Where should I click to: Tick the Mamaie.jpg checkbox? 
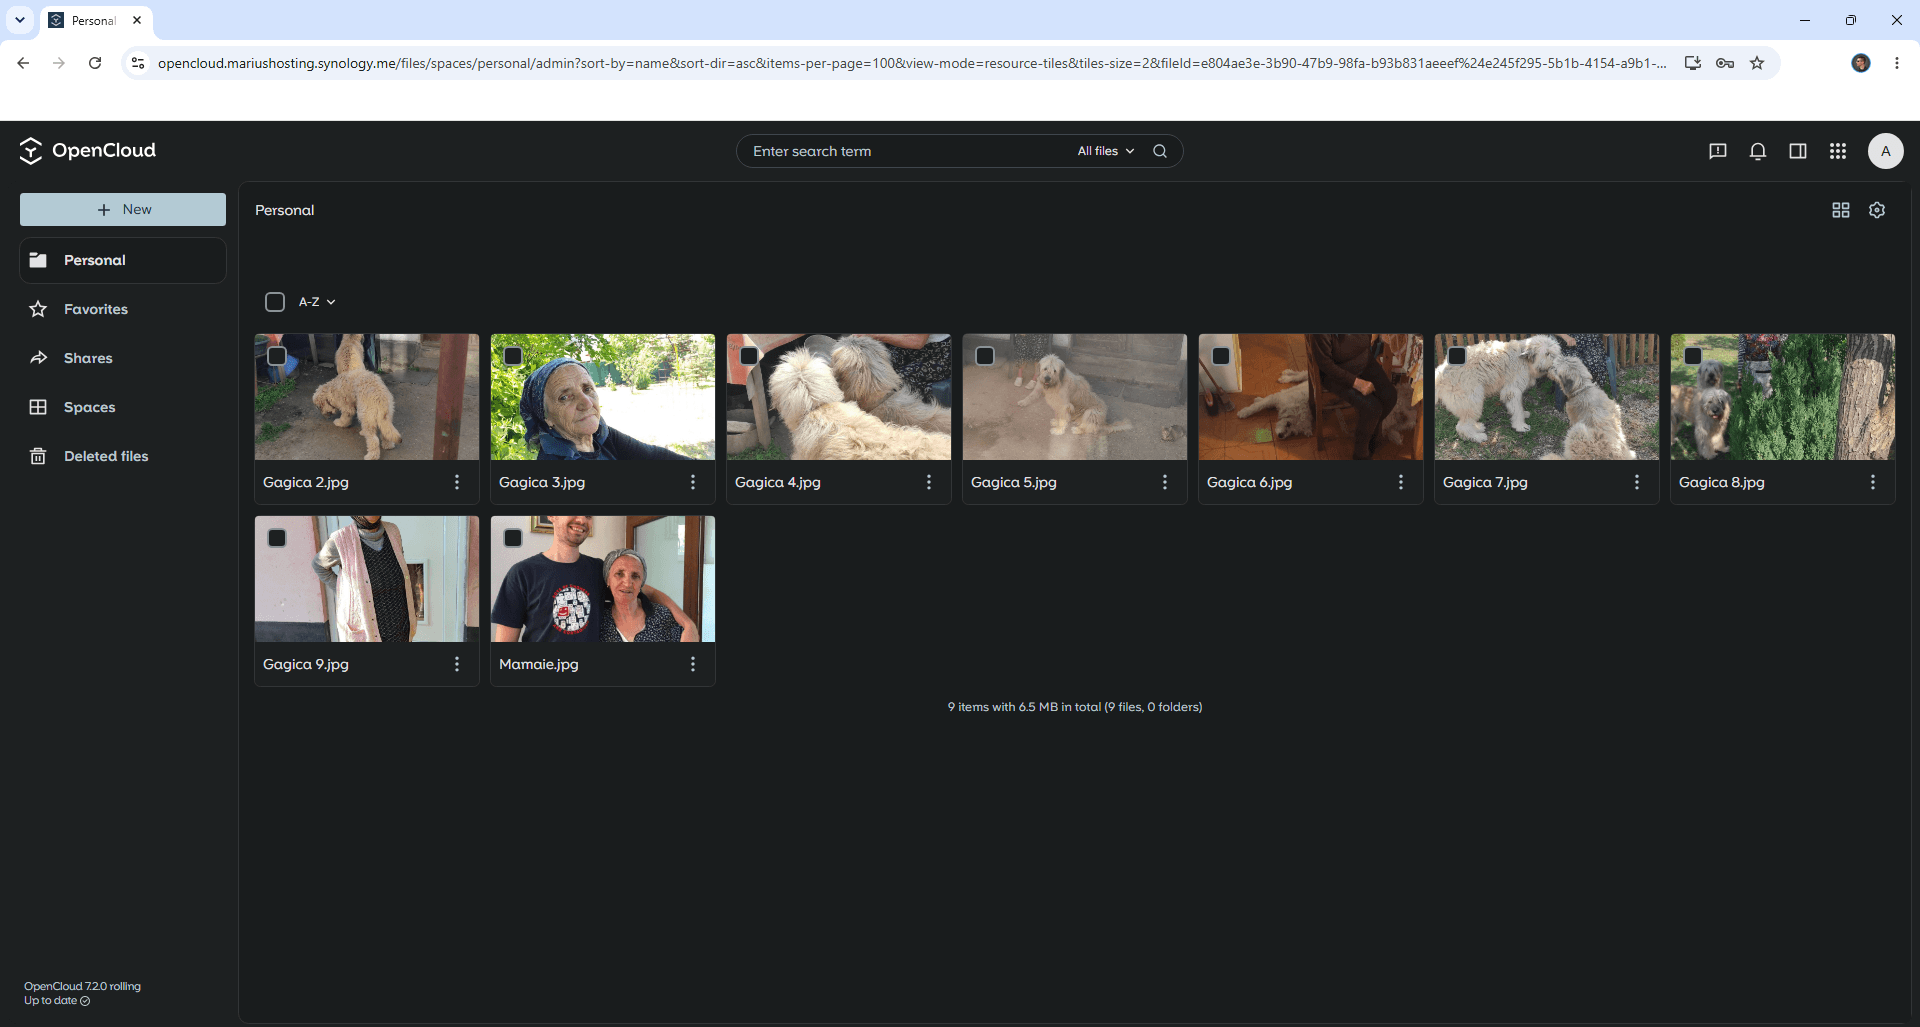point(513,538)
